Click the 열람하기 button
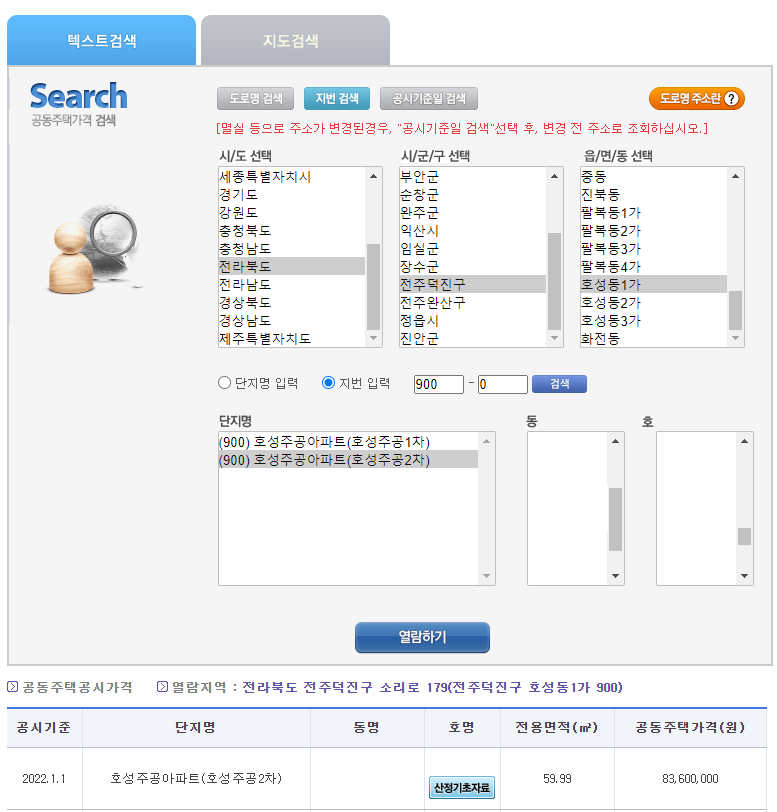This screenshot has width=777, height=812. (x=422, y=637)
